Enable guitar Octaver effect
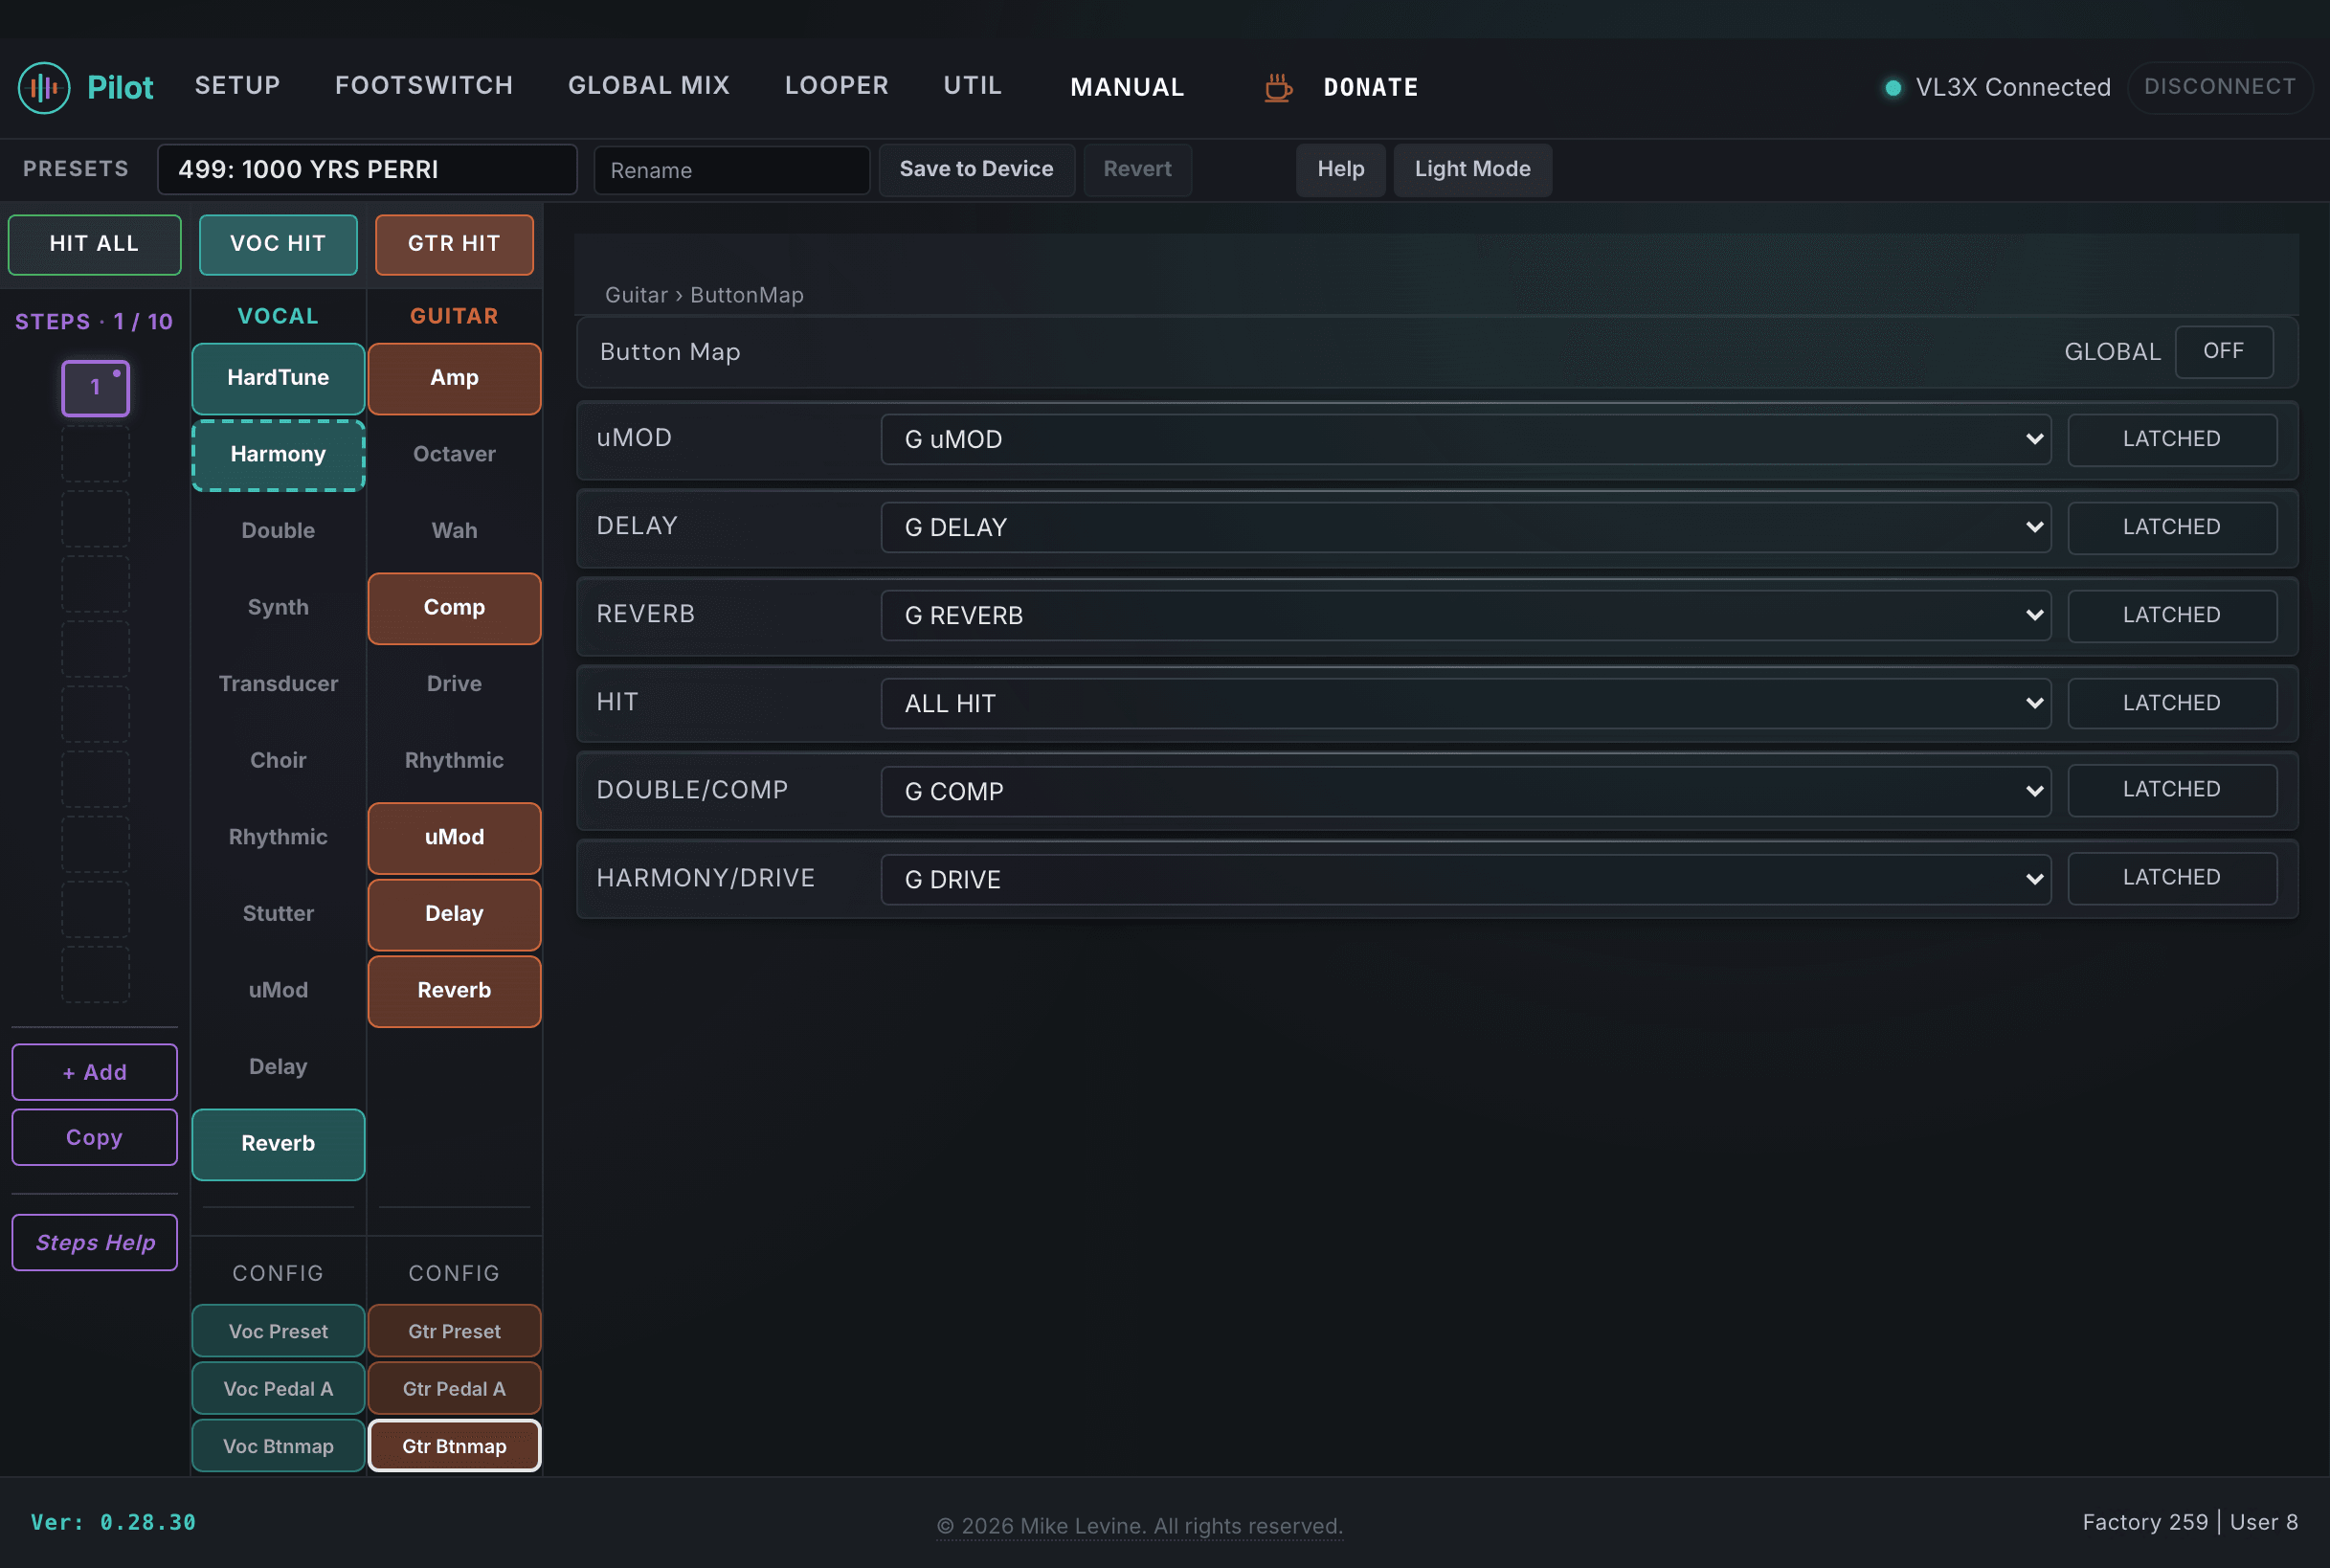Image resolution: width=2330 pixels, height=1568 pixels. point(454,455)
